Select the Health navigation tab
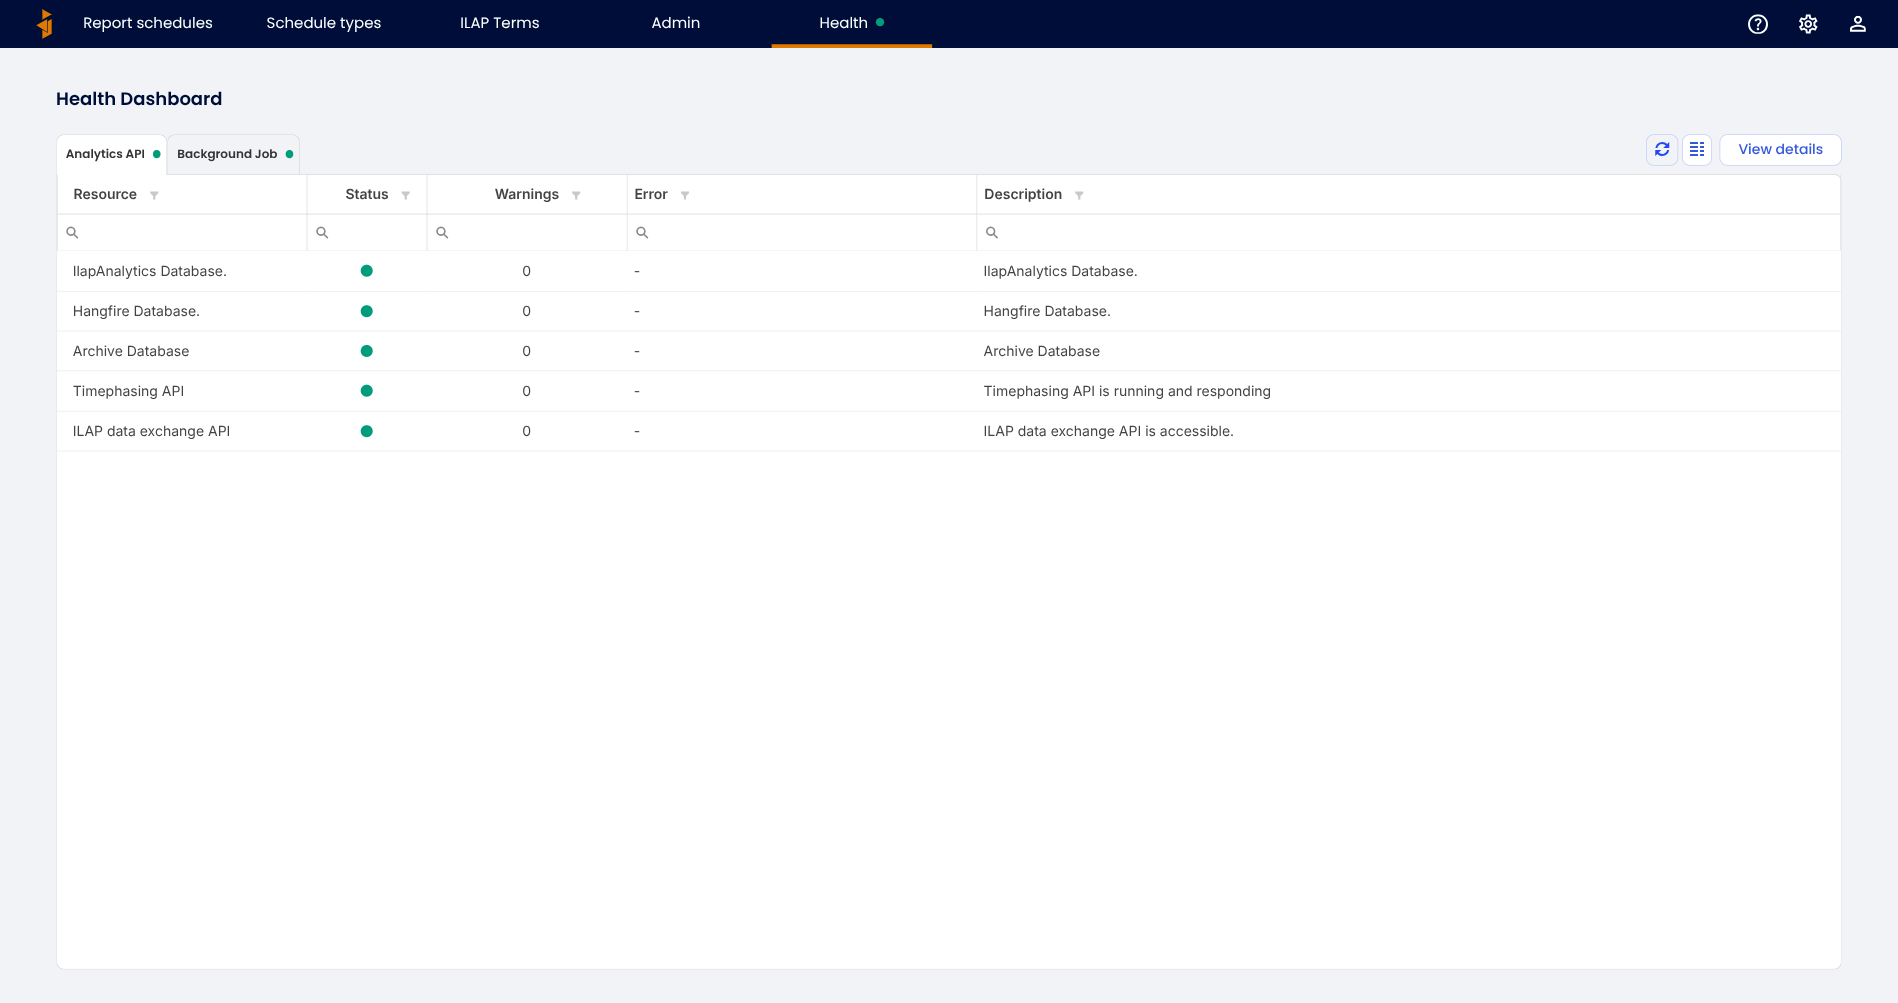Image resolution: width=1898 pixels, height=1003 pixels. (851, 23)
